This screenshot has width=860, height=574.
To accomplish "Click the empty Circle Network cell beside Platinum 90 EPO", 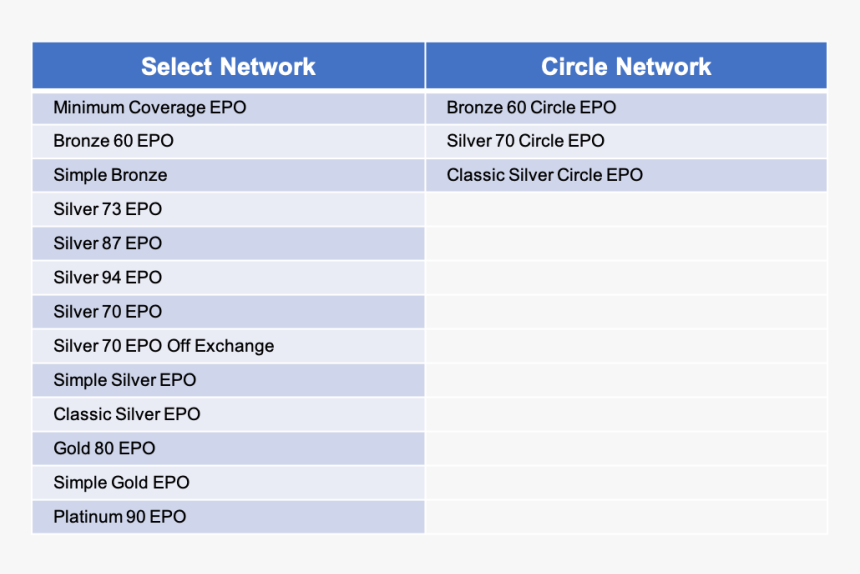I will [x=626, y=516].
